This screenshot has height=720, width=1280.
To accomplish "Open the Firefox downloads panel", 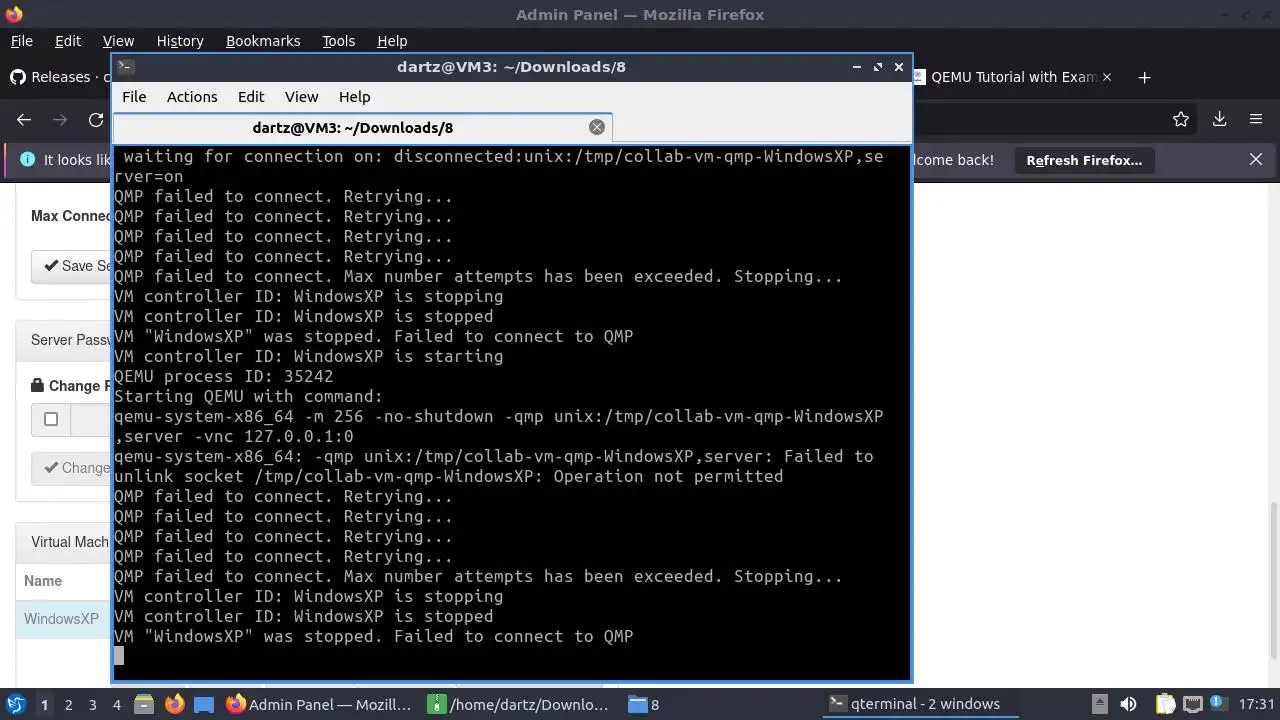I will [1219, 119].
